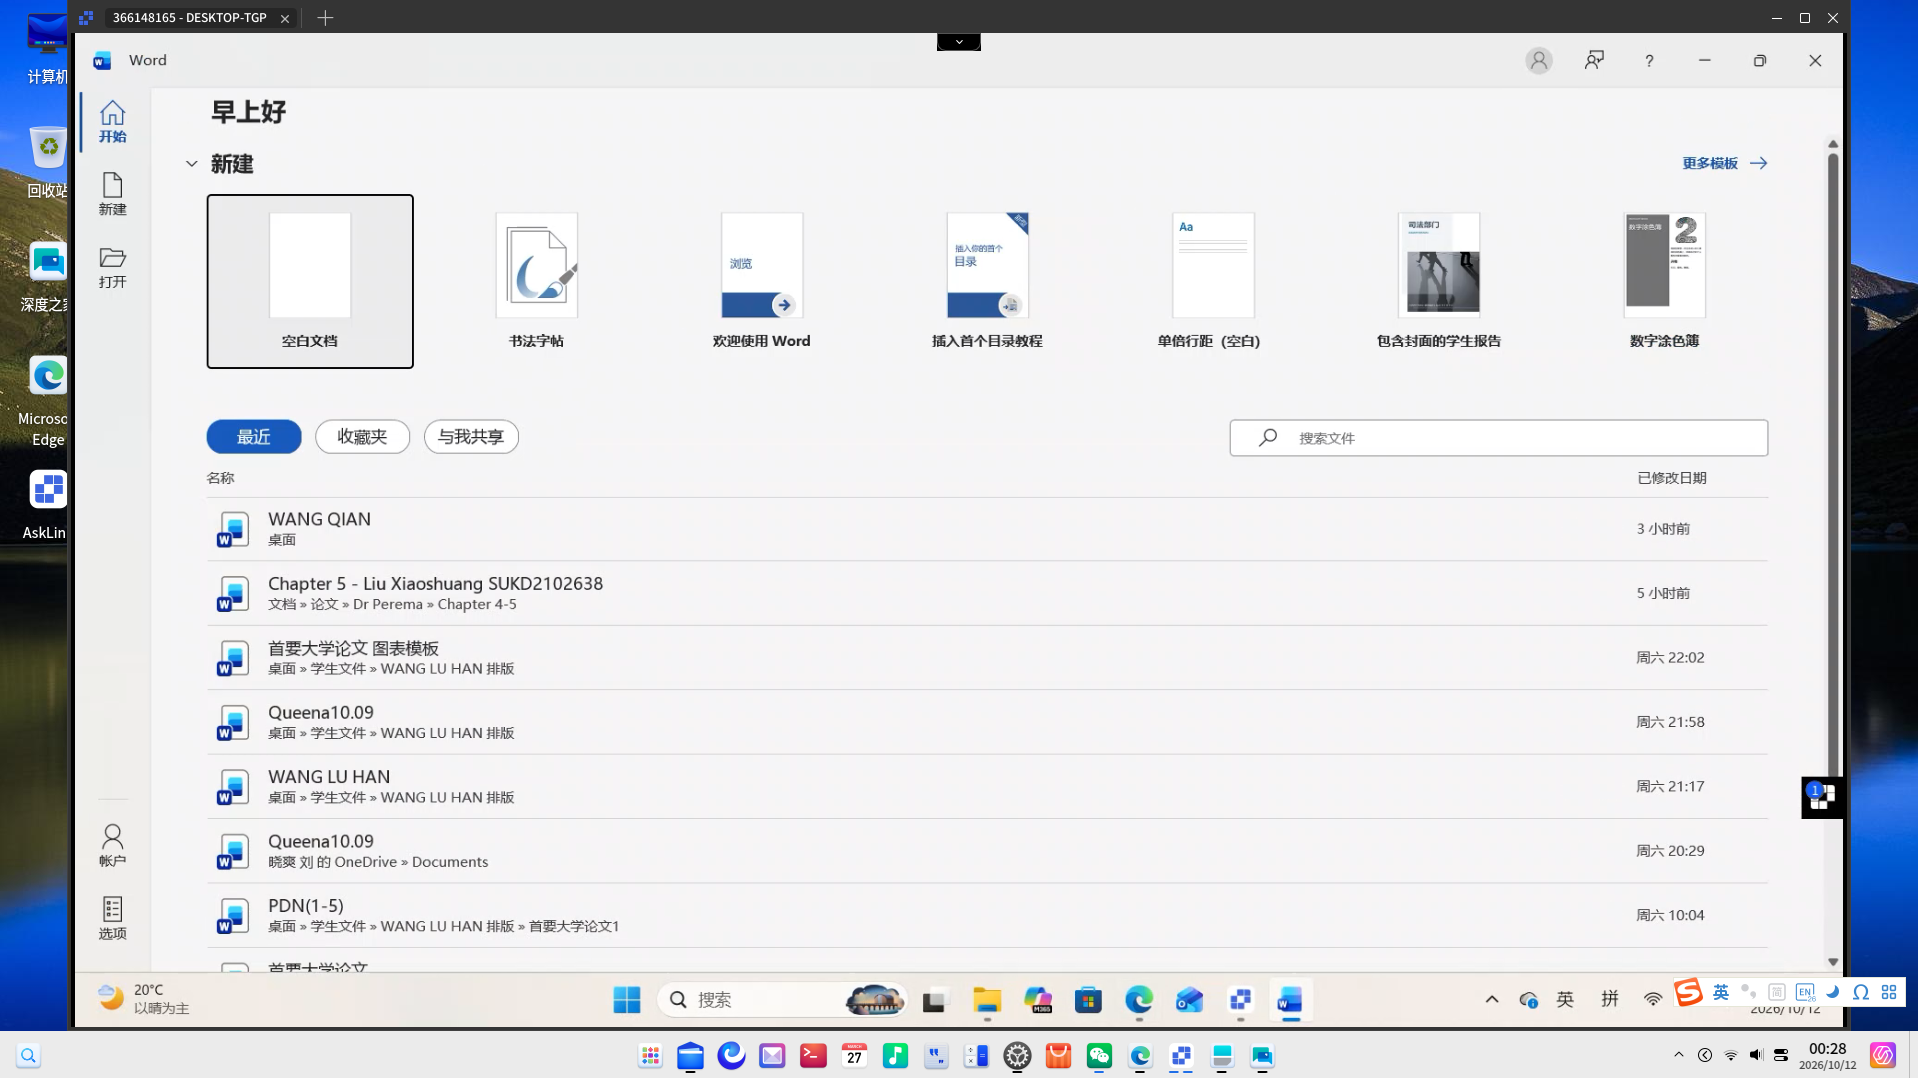1918x1078 pixels.
Task: Open Outlook in remote taskbar
Action: (1189, 999)
